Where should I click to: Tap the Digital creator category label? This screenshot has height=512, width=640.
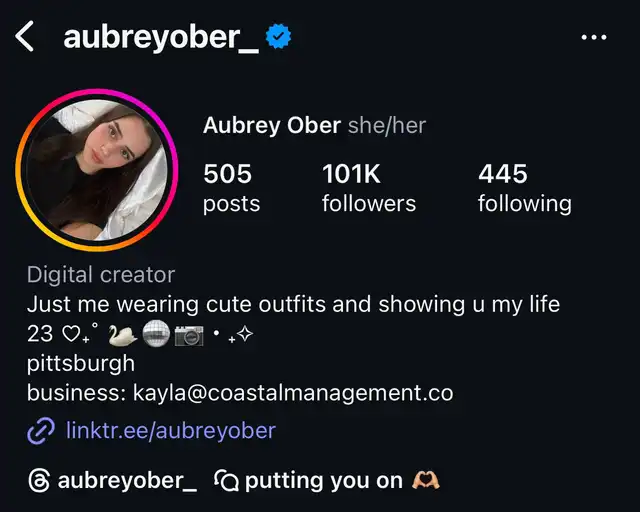click(101, 274)
